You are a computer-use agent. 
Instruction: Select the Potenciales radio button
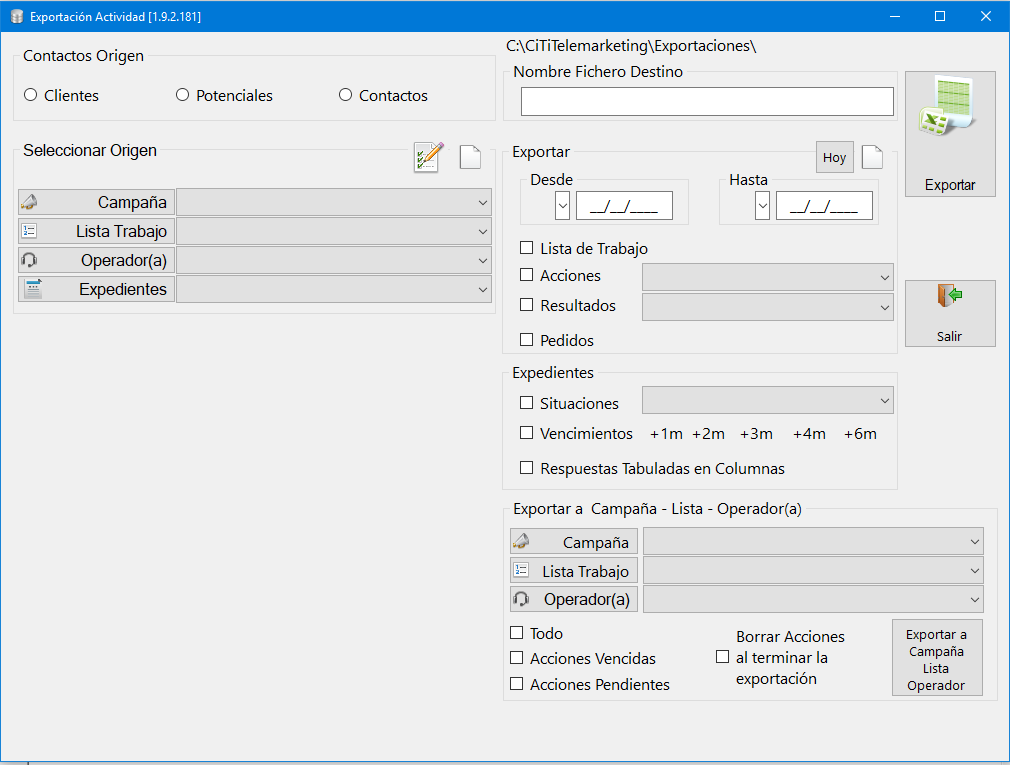click(182, 95)
